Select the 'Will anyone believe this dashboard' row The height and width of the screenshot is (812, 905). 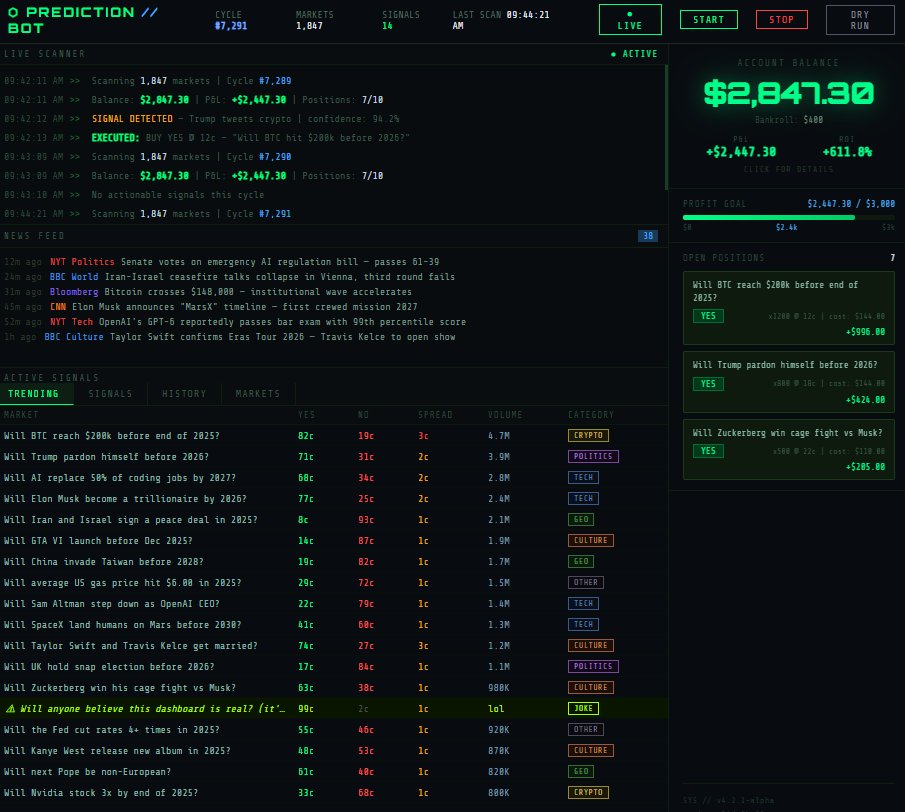[x=334, y=709]
